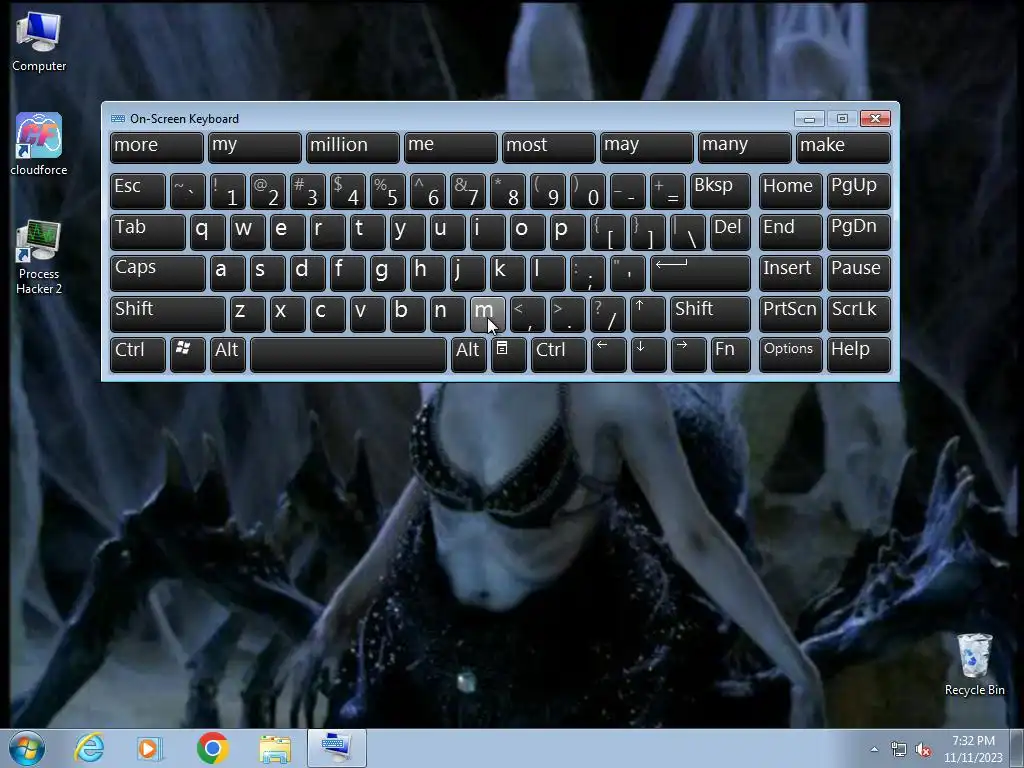
Task: Open the cloudforce desktop shortcut
Action: [39, 144]
